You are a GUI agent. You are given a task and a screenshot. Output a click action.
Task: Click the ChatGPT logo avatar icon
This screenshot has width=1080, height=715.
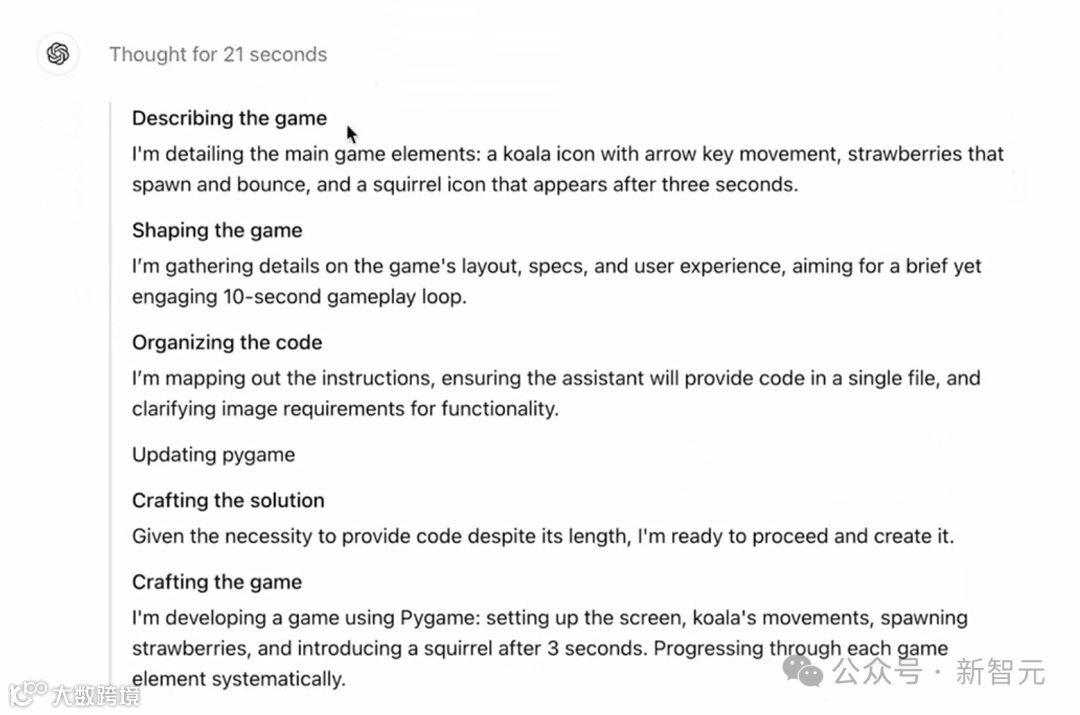coord(58,54)
